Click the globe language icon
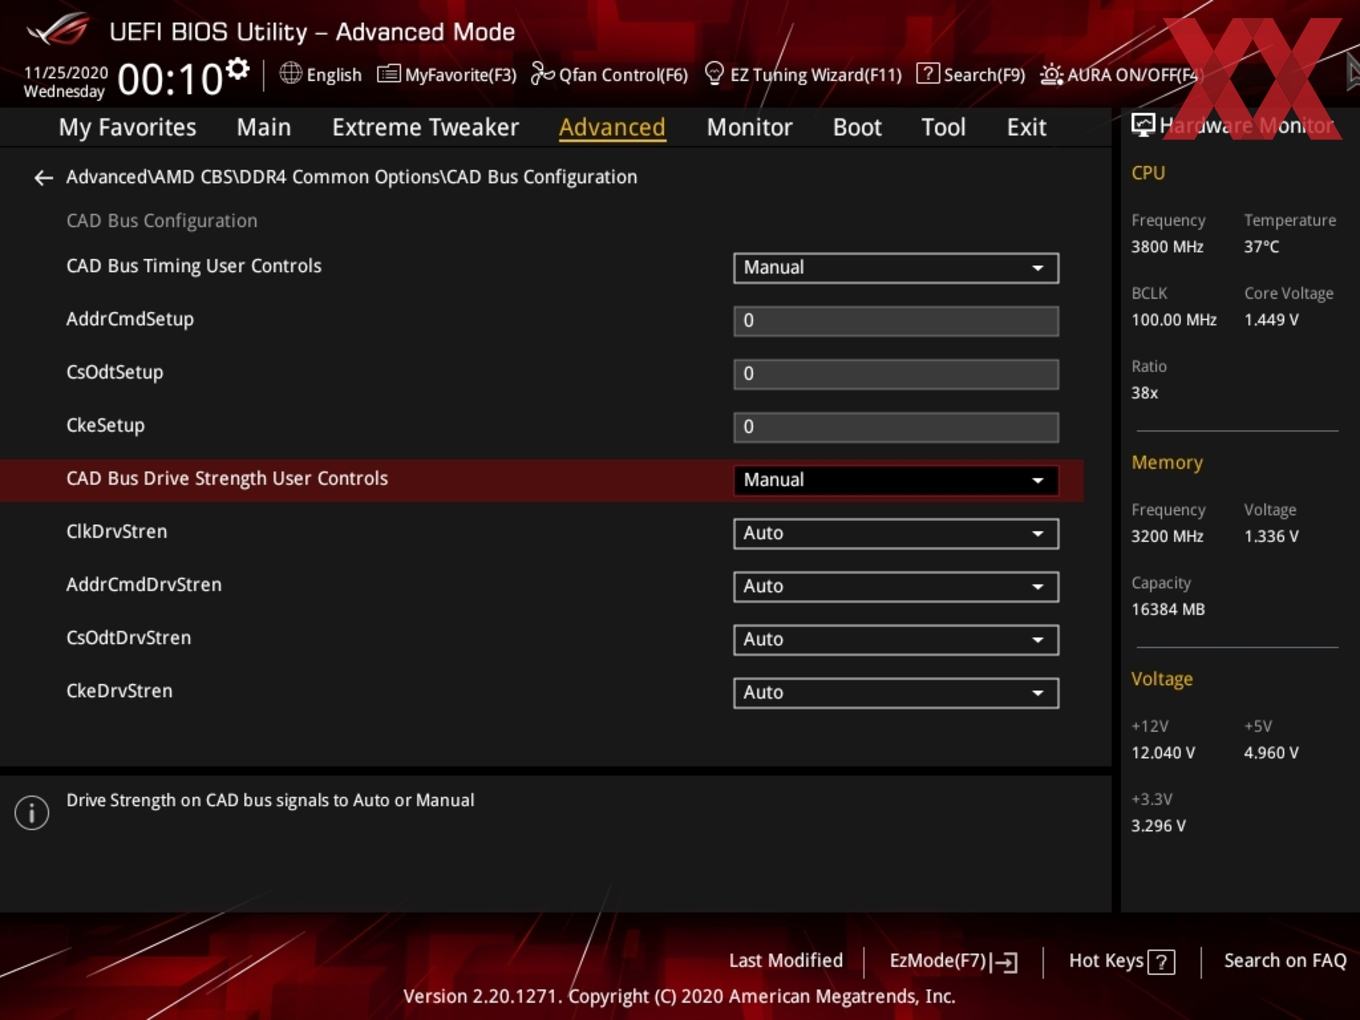Image resolution: width=1360 pixels, height=1020 pixels. 290,73
